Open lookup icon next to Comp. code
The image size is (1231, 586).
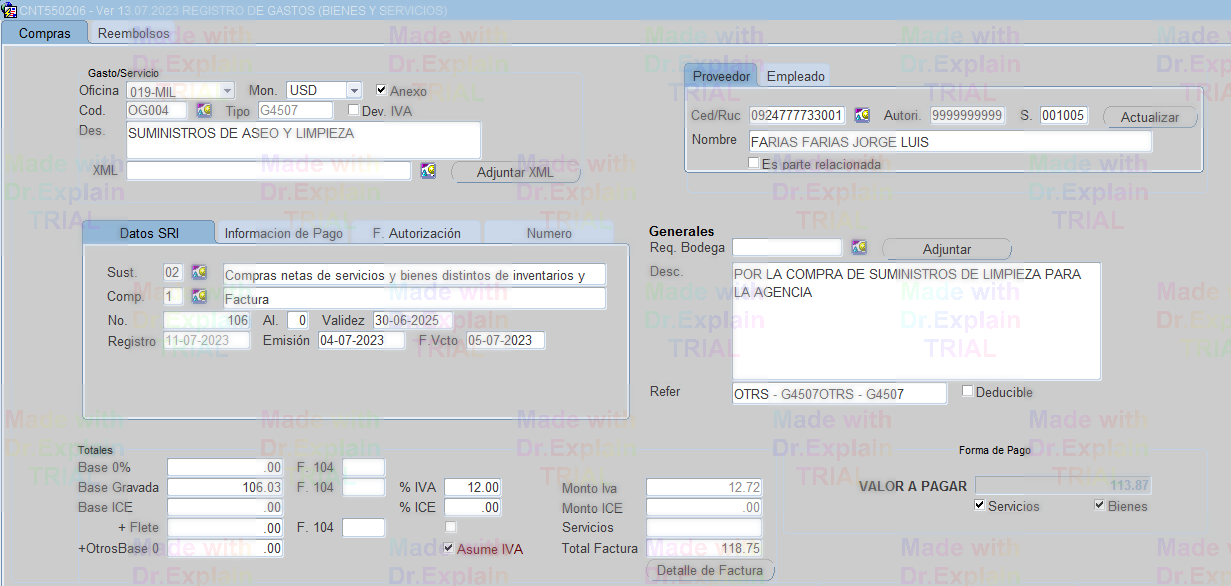coord(199,297)
